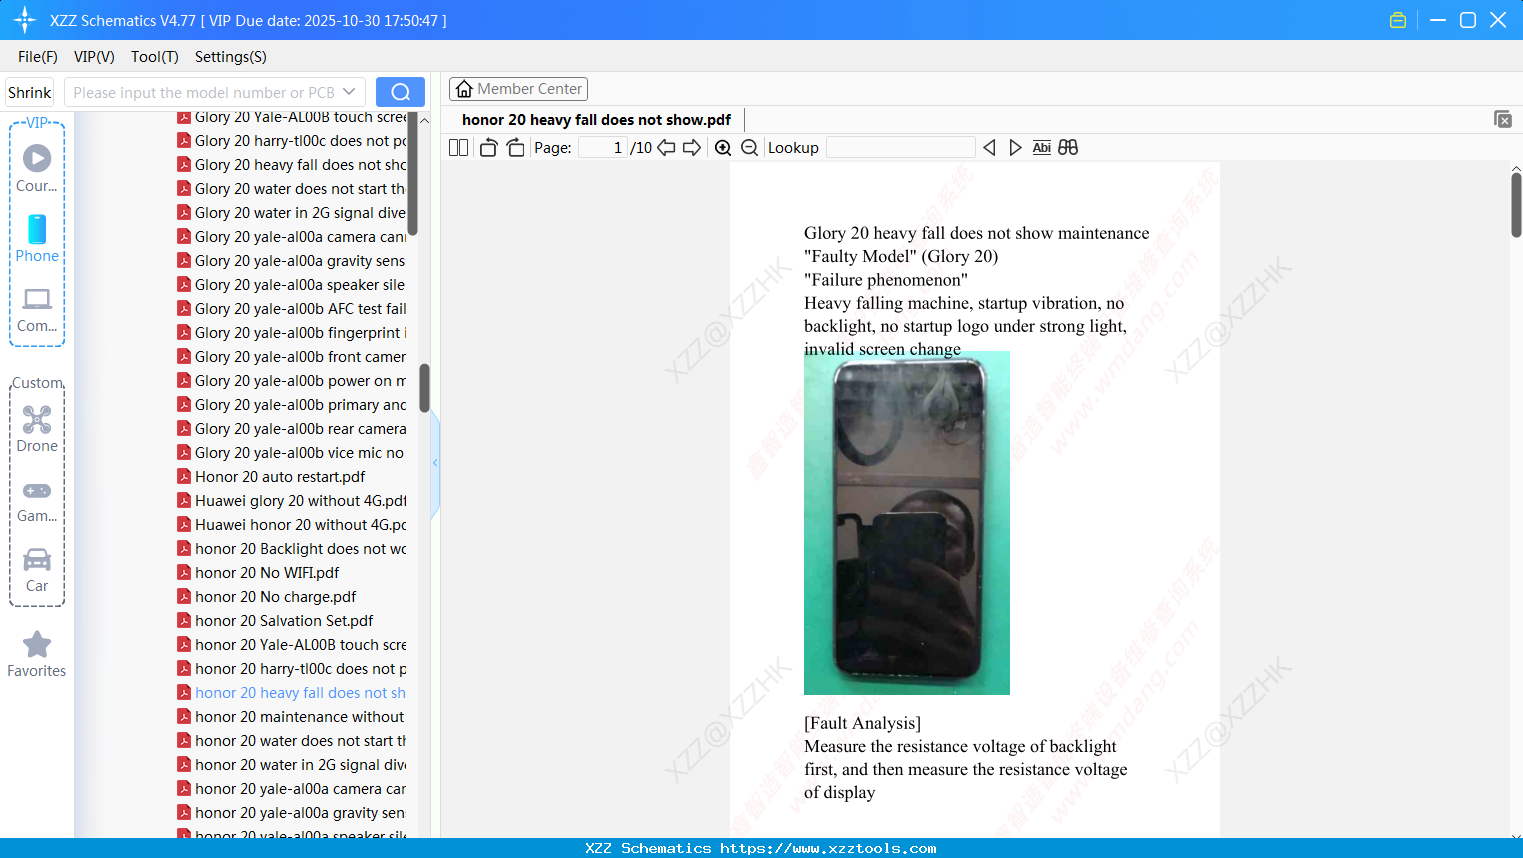The image size is (1523, 858).
Task: Click the yellow VIP store icon in title bar
Action: pos(1398,20)
